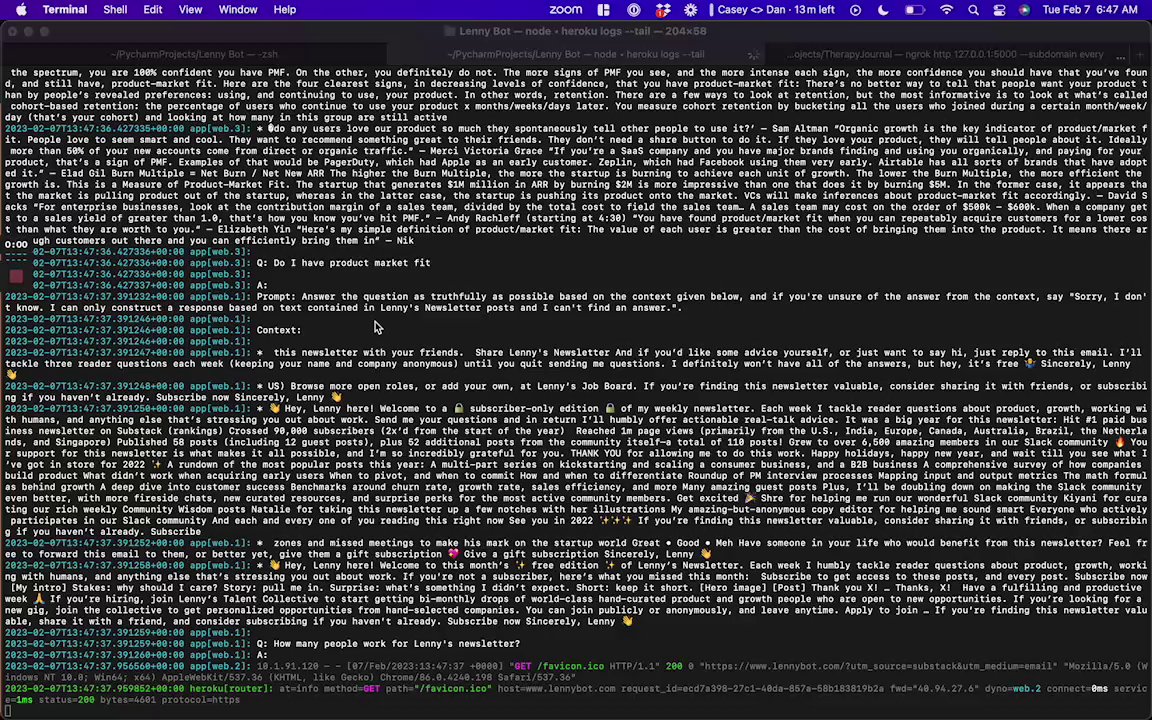Toggle the Do Not Disturb moon icon
Image resolution: width=1152 pixels, height=720 pixels.
point(883,10)
